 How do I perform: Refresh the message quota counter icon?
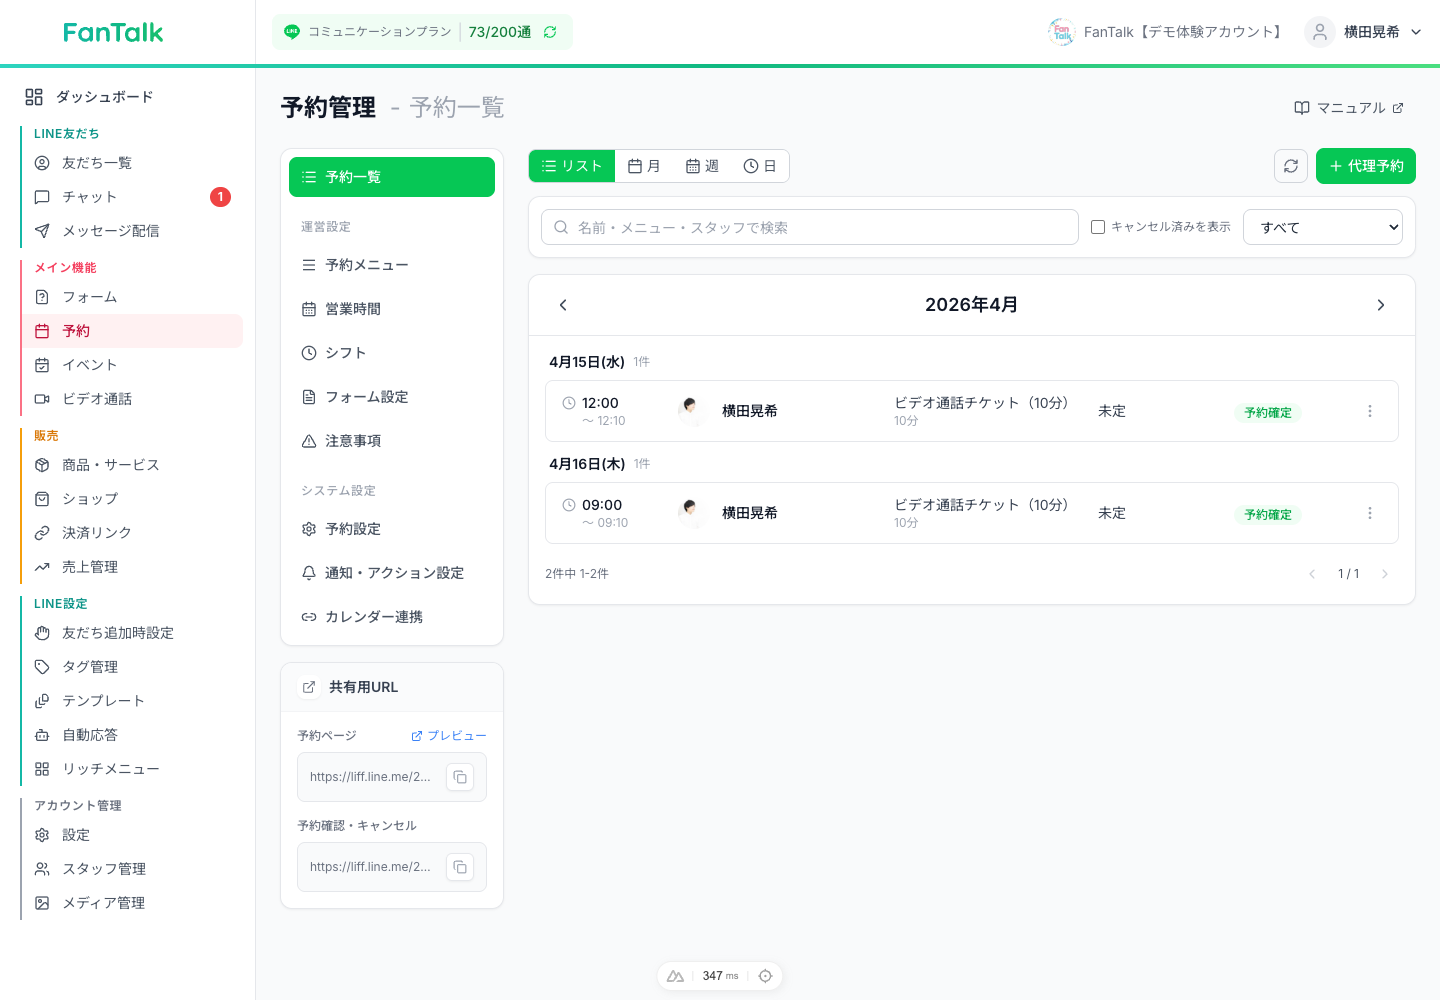(550, 32)
